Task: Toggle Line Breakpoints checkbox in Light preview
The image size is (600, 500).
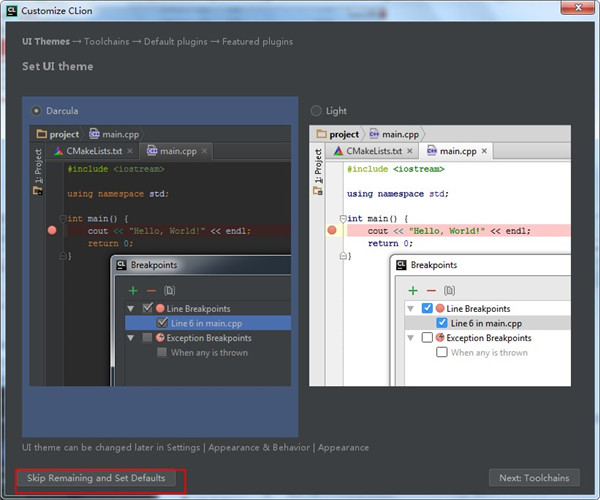Action: coord(427,309)
